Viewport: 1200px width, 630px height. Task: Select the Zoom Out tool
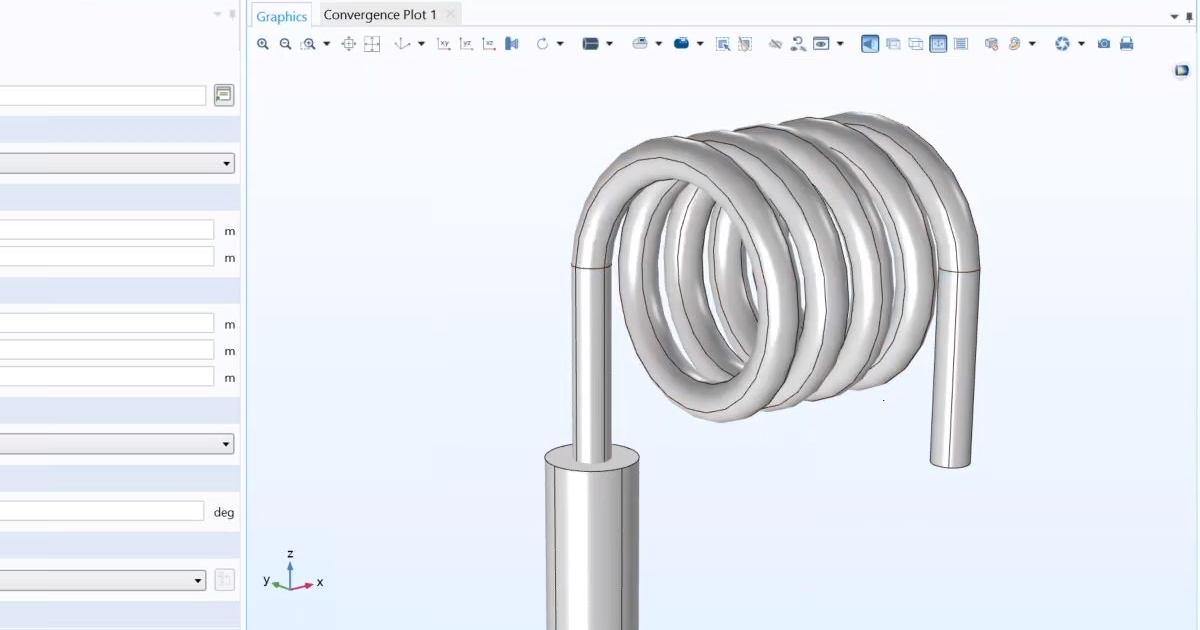[x=285, y=44]
